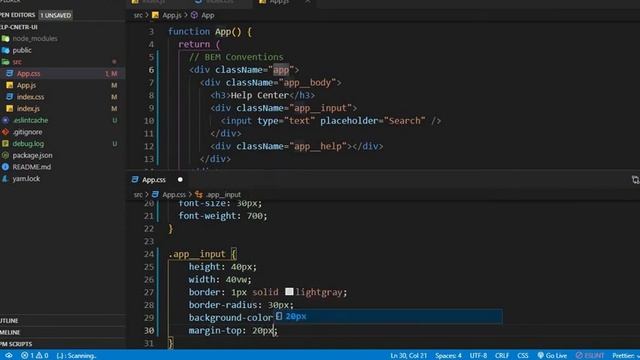Click the .app__input selector text
The image size is (640, 360).
[197, 254]
